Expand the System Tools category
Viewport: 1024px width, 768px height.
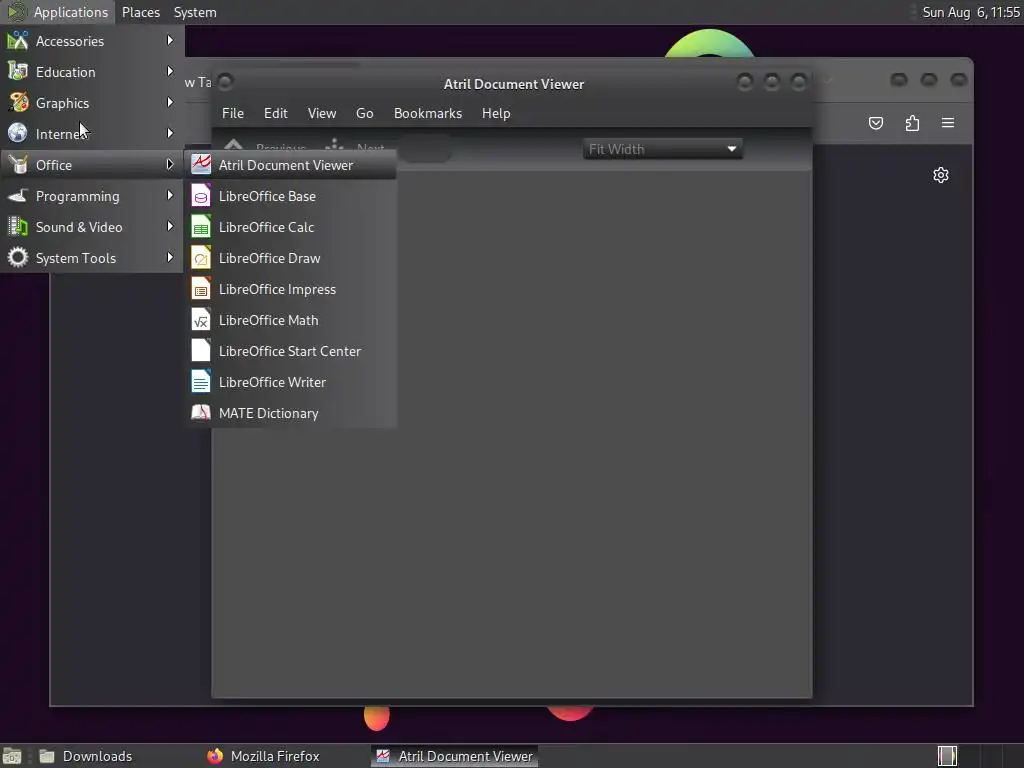(91, 258)
